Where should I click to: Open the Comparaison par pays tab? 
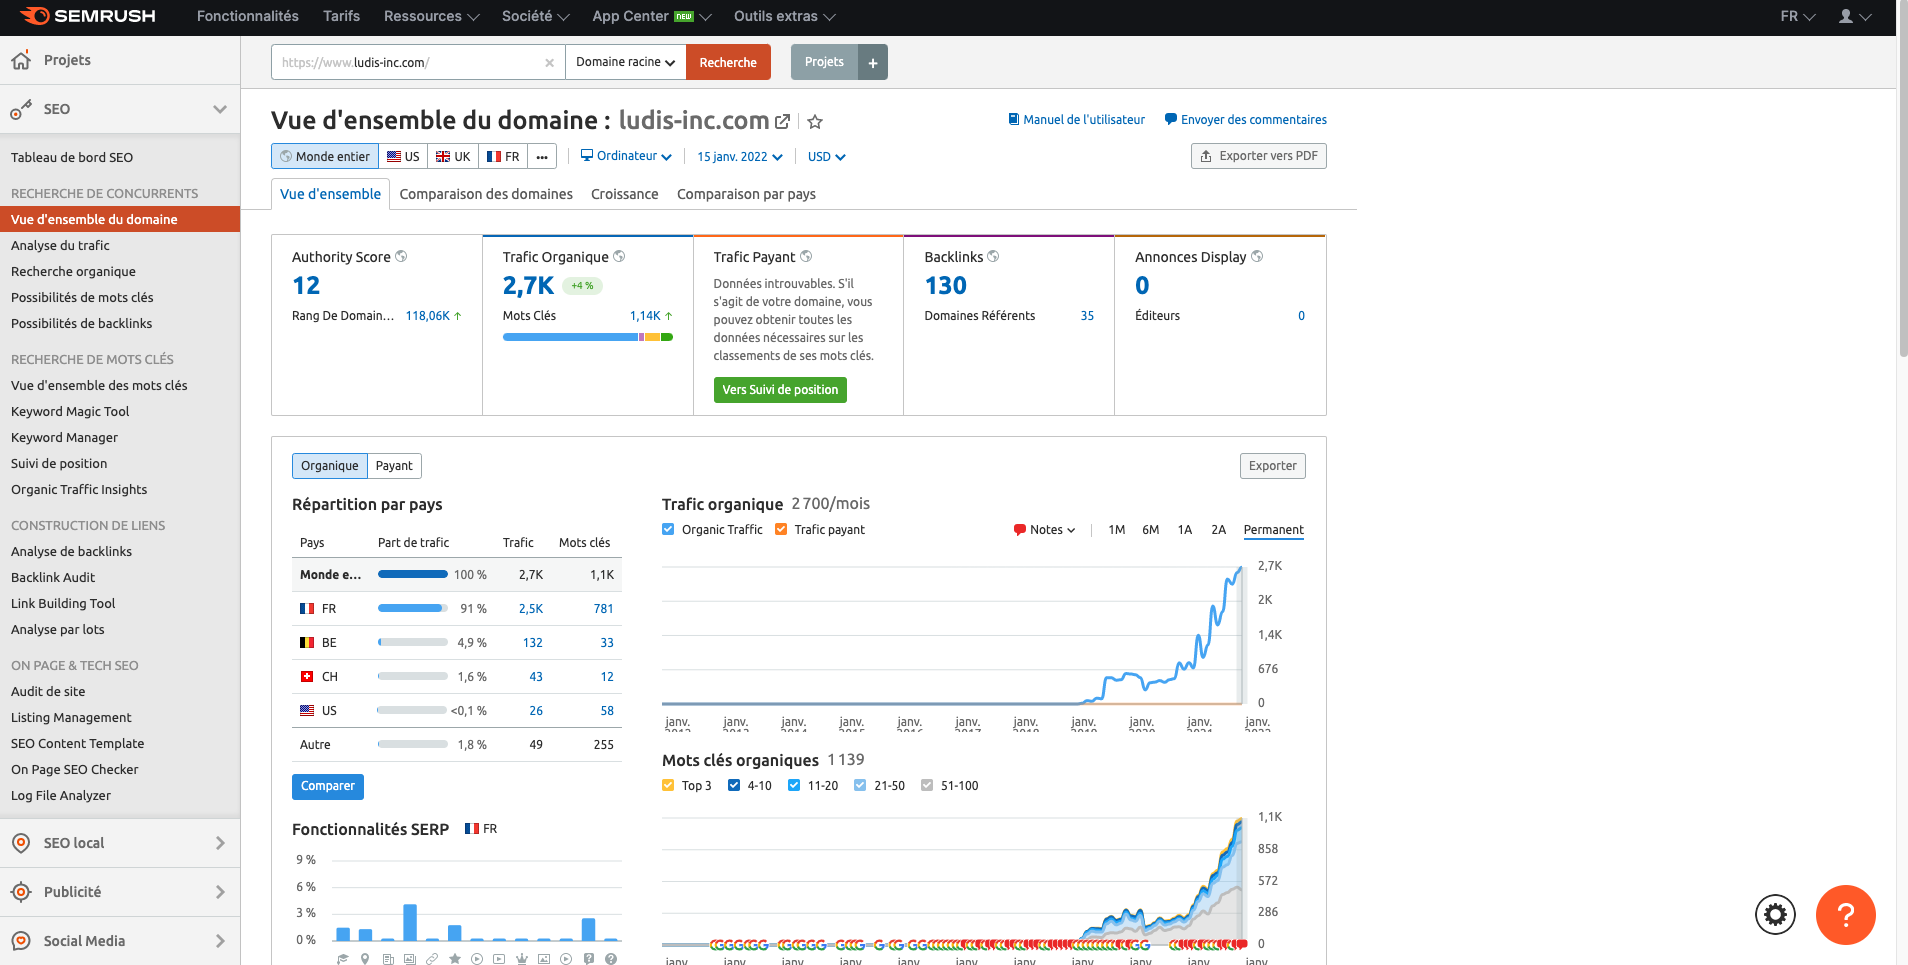tap(746, 194)
